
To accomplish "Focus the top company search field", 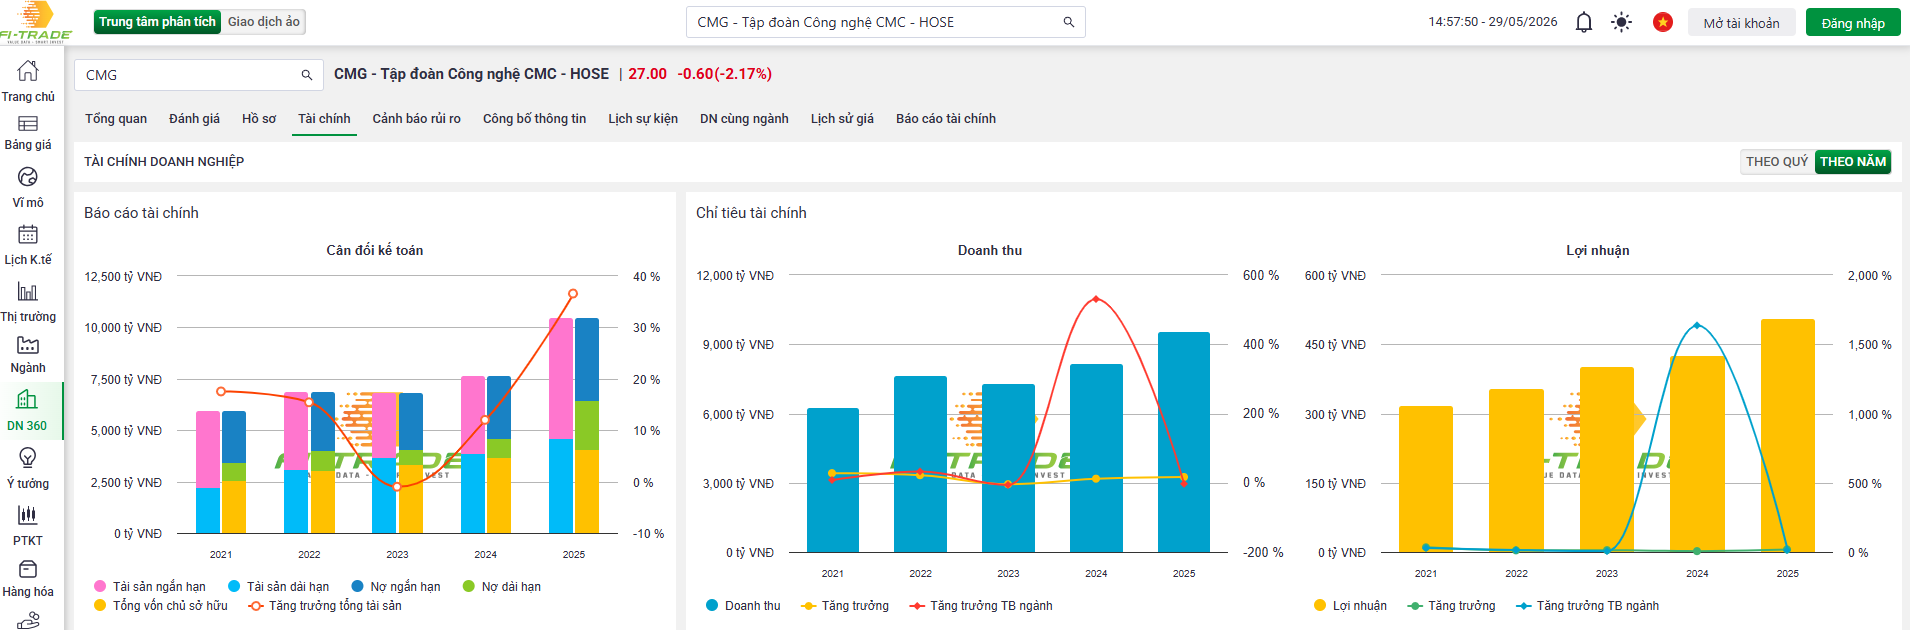I will click(885, 22).
